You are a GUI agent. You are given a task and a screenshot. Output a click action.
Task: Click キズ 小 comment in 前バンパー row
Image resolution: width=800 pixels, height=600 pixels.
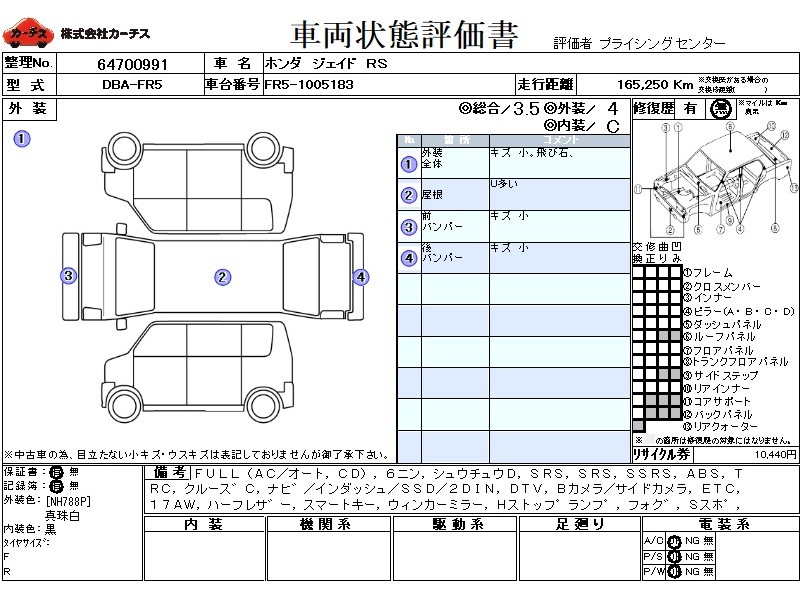(509, 216)
